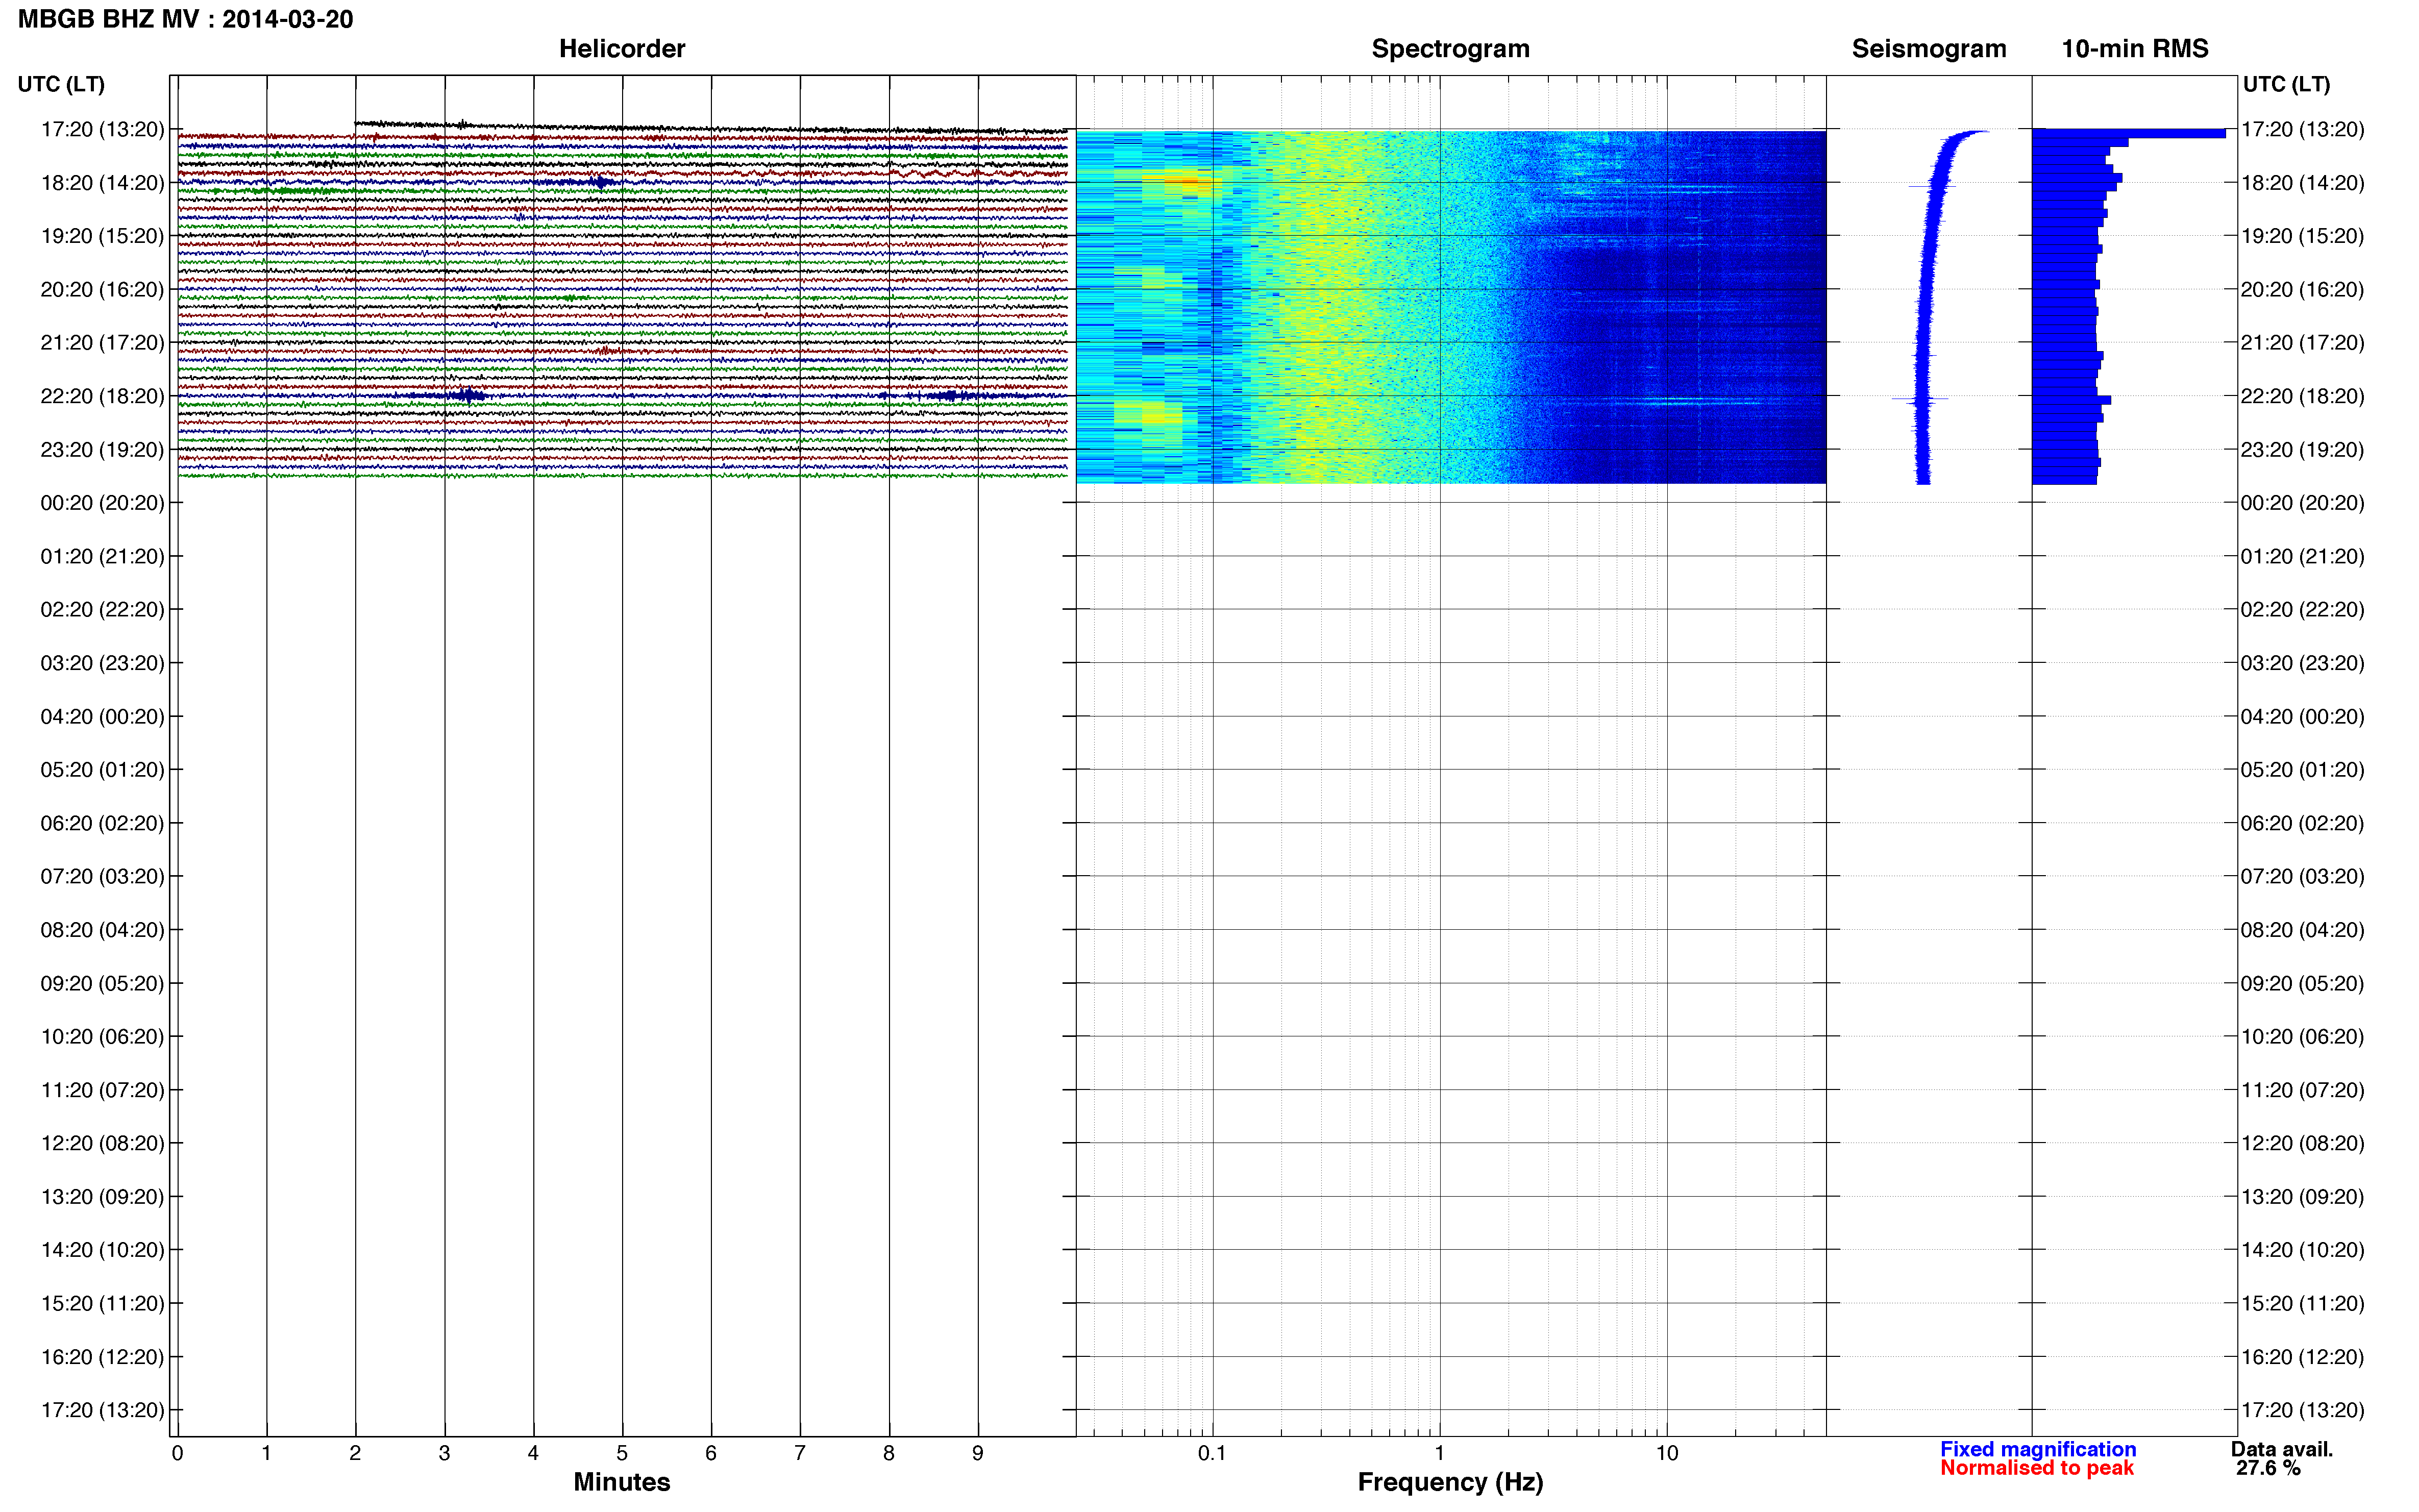Screen dimensions: 2419x1512
Task: Click the 18:20 (14:20) left time label
Action: tap(102, 182)
